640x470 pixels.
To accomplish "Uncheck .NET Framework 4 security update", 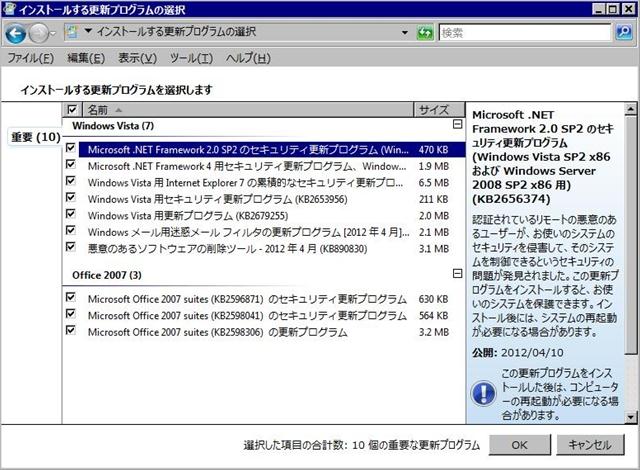I will point(71,164).
